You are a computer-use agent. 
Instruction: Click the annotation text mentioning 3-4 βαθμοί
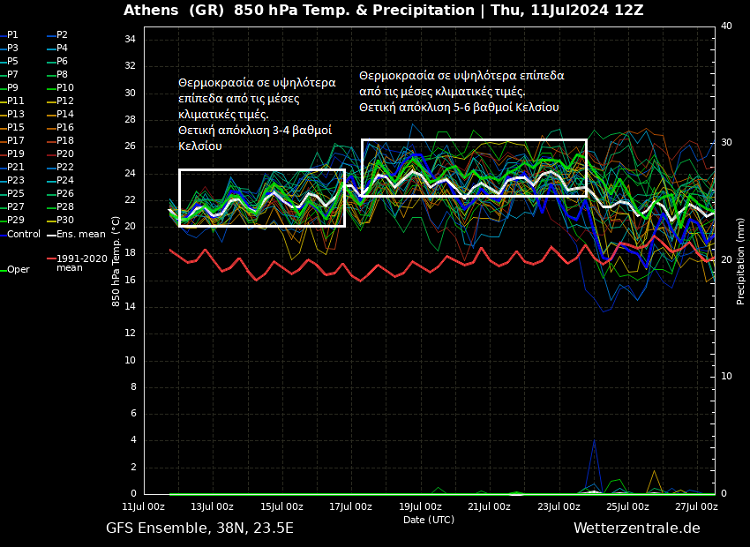point(256,114)
